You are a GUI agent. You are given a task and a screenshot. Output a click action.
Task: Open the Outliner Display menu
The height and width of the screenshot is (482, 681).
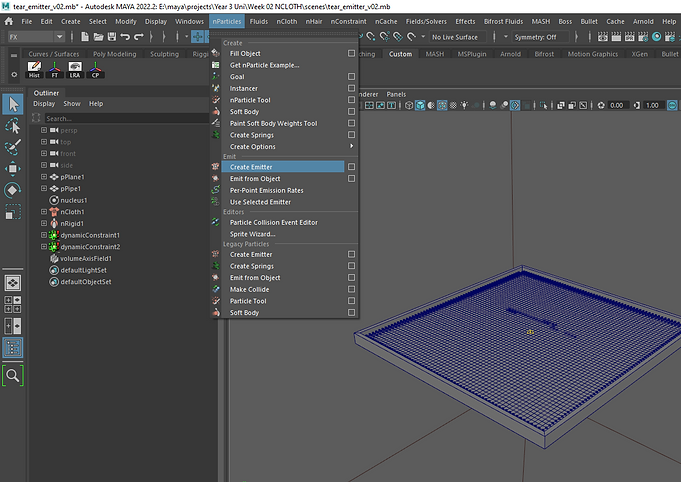click(x=44, y=104)
